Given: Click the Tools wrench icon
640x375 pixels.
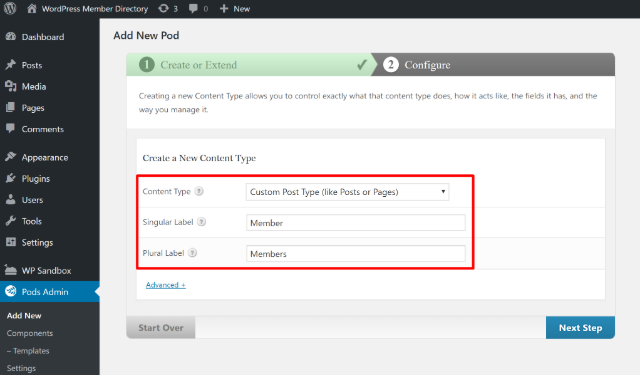Looking at the screenshot, I should pyautogui.click(x=11, y=221).
